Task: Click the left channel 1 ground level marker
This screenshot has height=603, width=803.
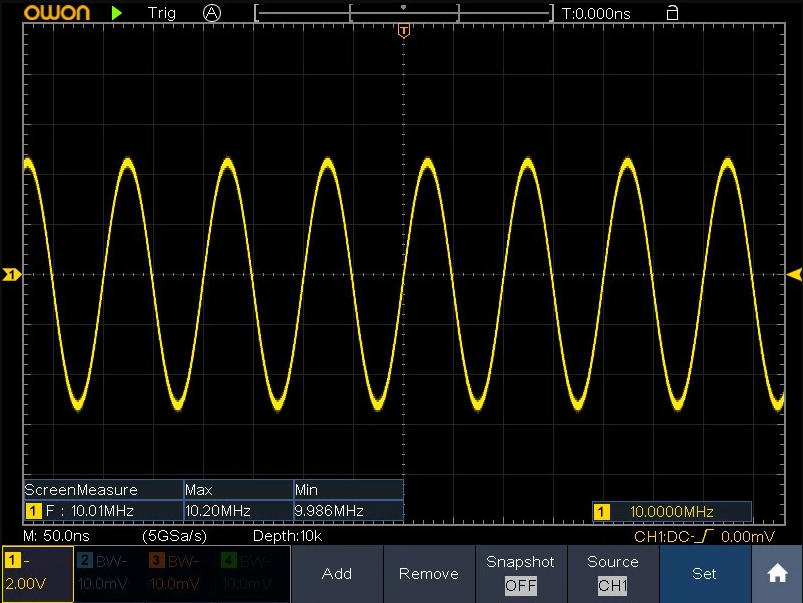Action: [x=11, y=274]
